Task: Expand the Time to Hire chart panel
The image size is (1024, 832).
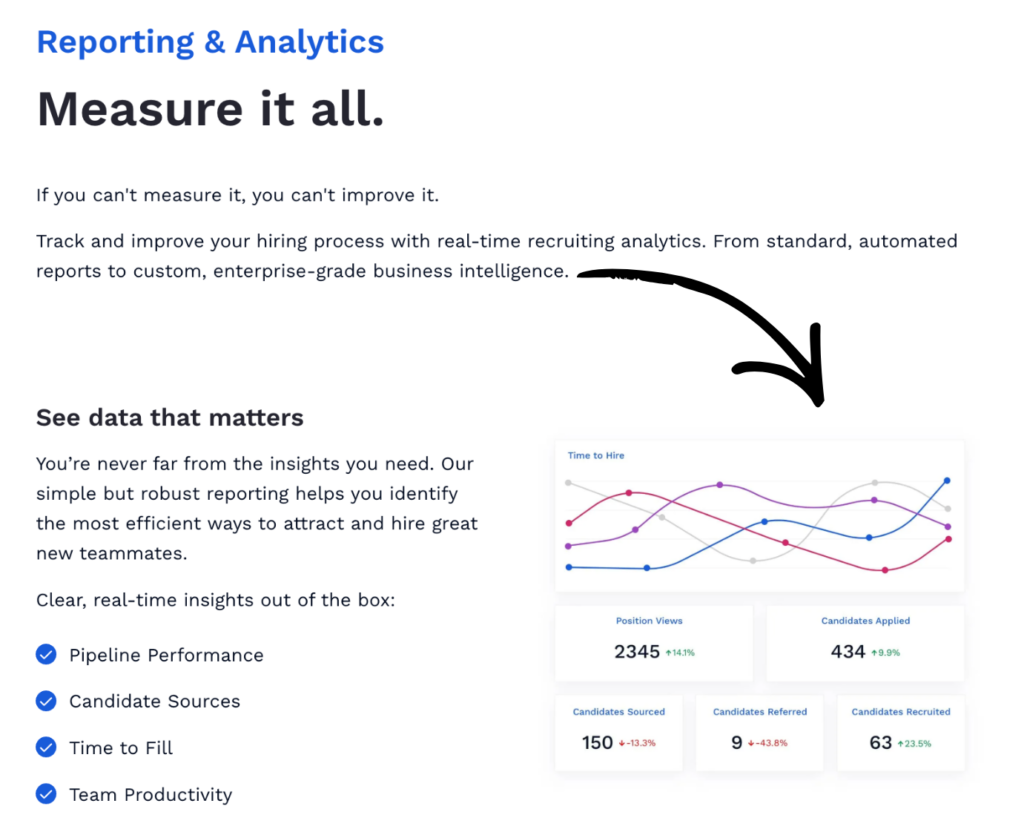Action: tap(758, 513)
